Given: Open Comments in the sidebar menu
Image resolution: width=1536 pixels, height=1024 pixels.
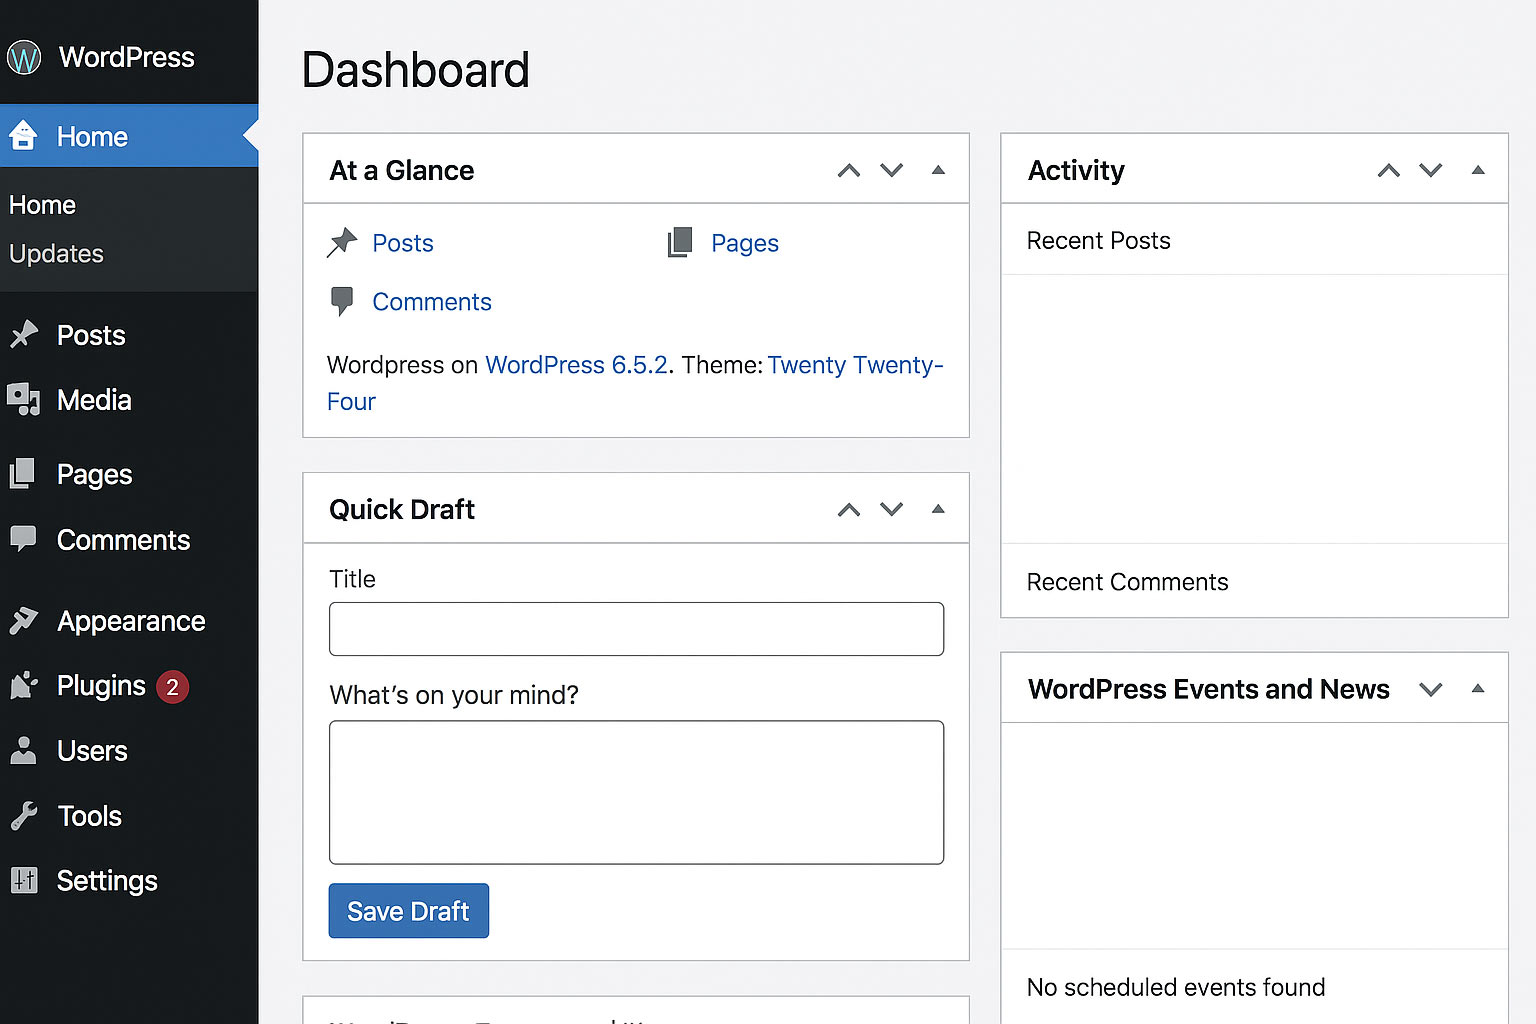Looking at the screenshot, I should click(123, 540).
